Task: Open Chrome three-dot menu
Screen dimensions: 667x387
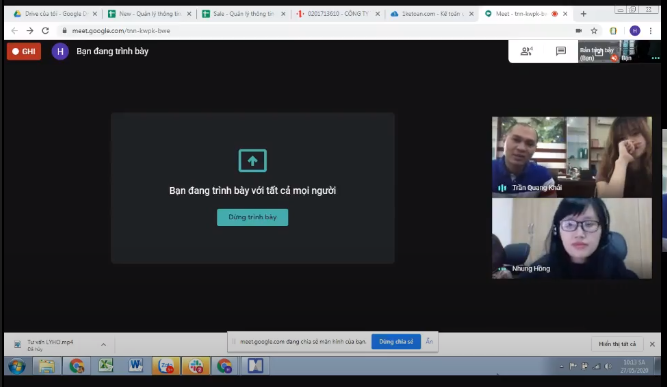Action: 650,31
